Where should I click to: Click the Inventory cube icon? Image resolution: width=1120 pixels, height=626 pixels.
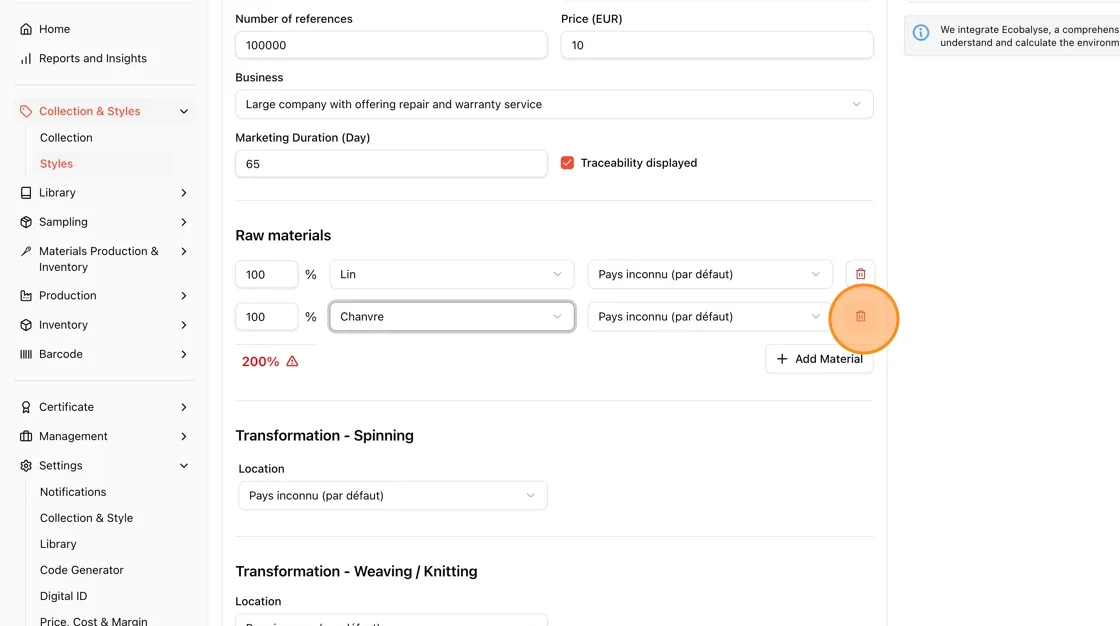(26, 325)
